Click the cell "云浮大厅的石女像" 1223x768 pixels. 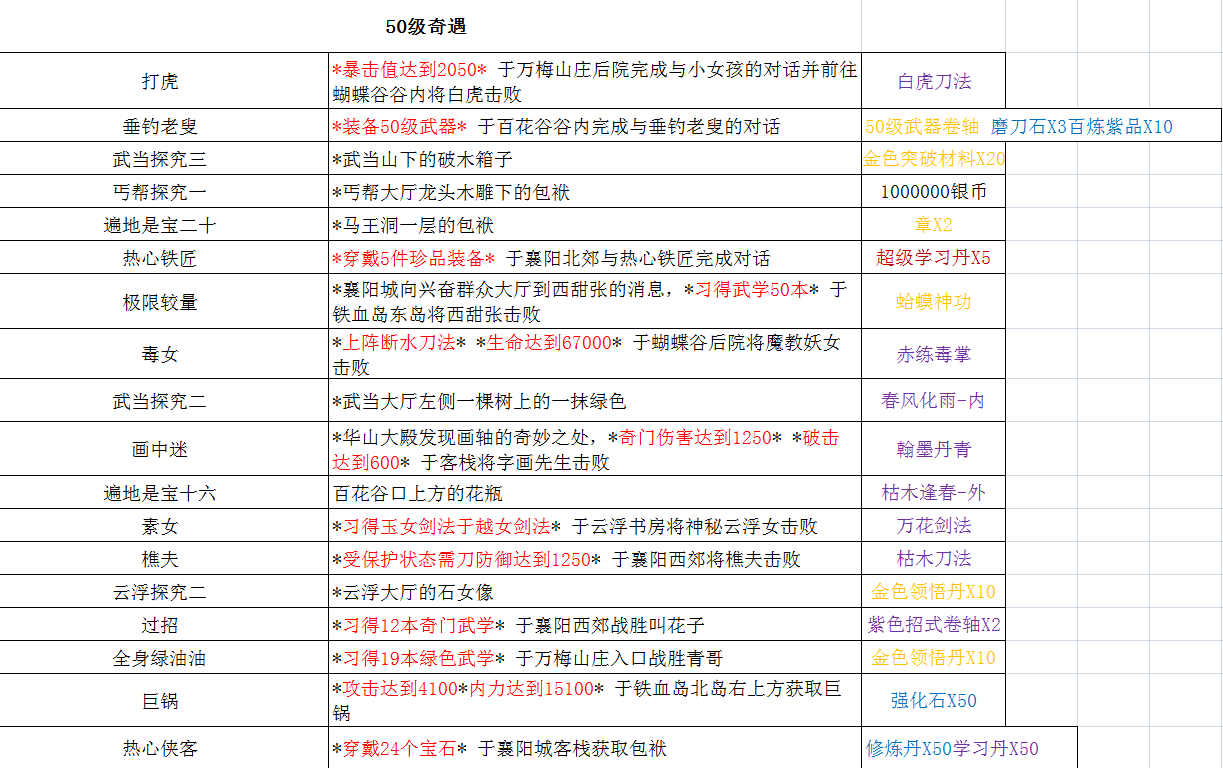pyautogui.click(x=595, y=592)
